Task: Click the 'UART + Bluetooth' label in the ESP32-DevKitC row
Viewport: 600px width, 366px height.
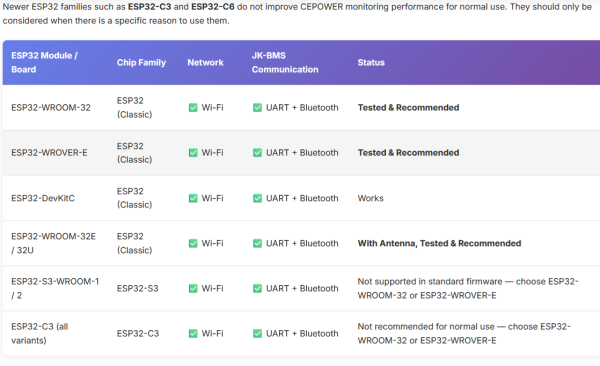Action: click(302, 198)
